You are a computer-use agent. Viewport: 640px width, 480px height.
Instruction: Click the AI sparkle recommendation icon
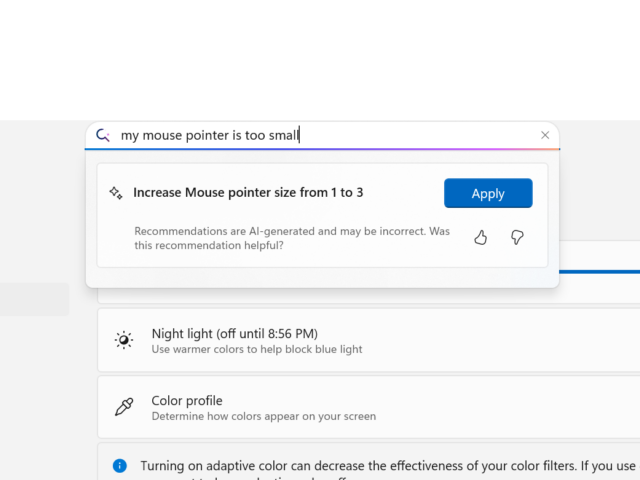116,193
